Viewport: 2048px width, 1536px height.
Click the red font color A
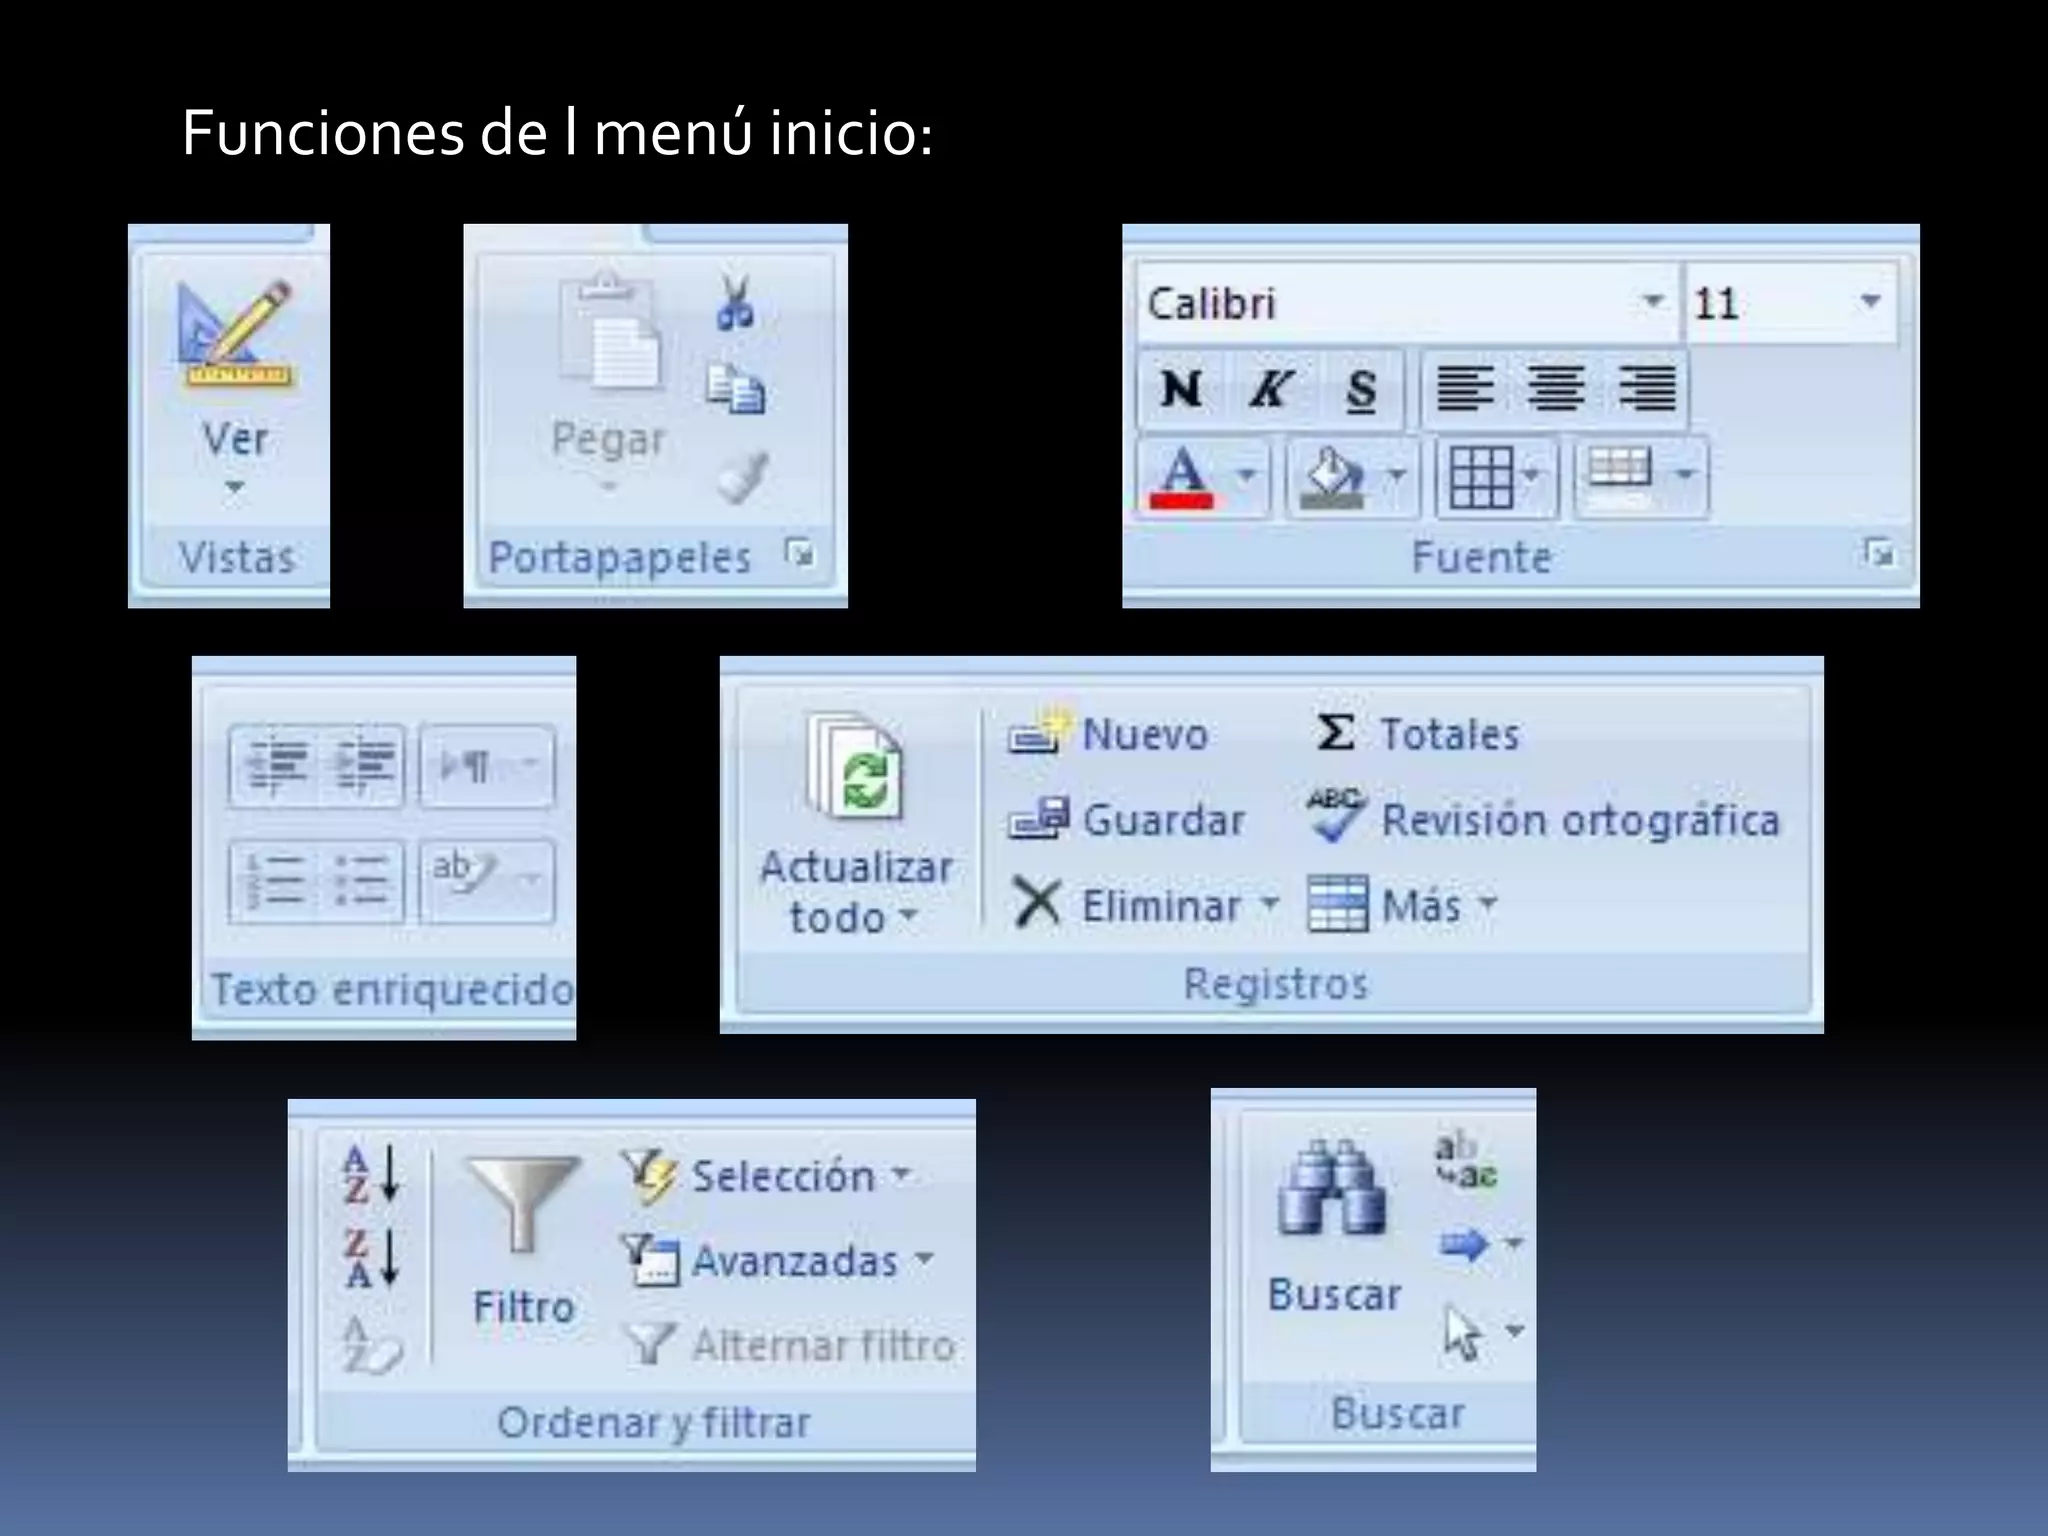1182,477
